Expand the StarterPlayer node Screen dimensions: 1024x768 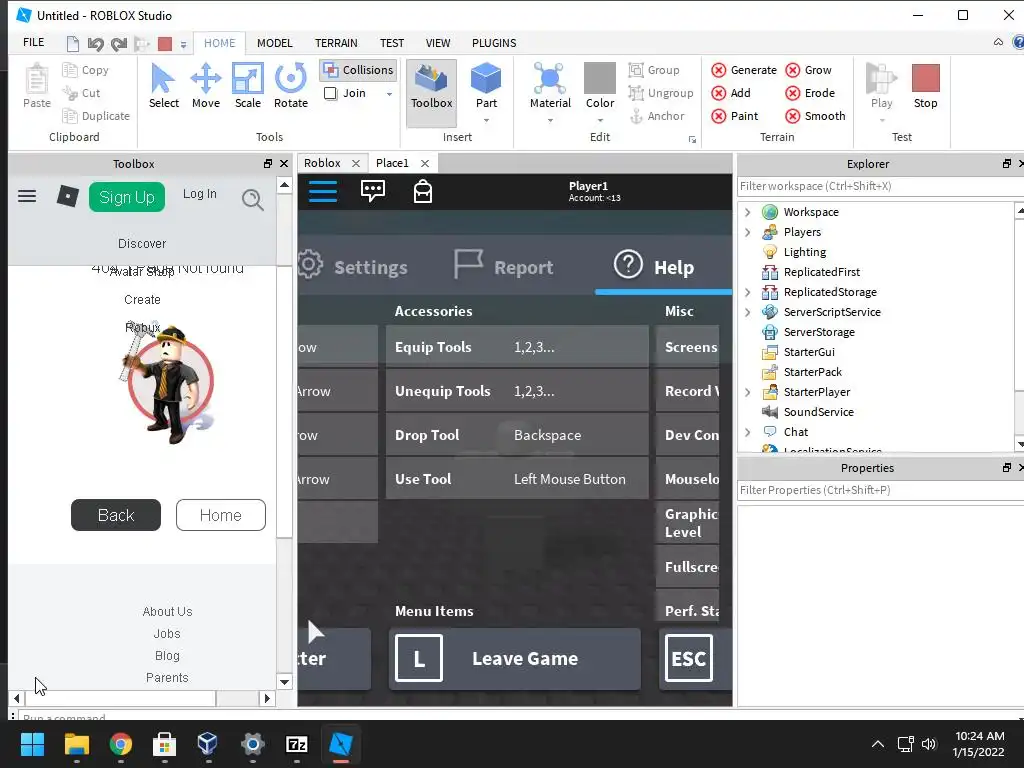click(x=748, y=392)
